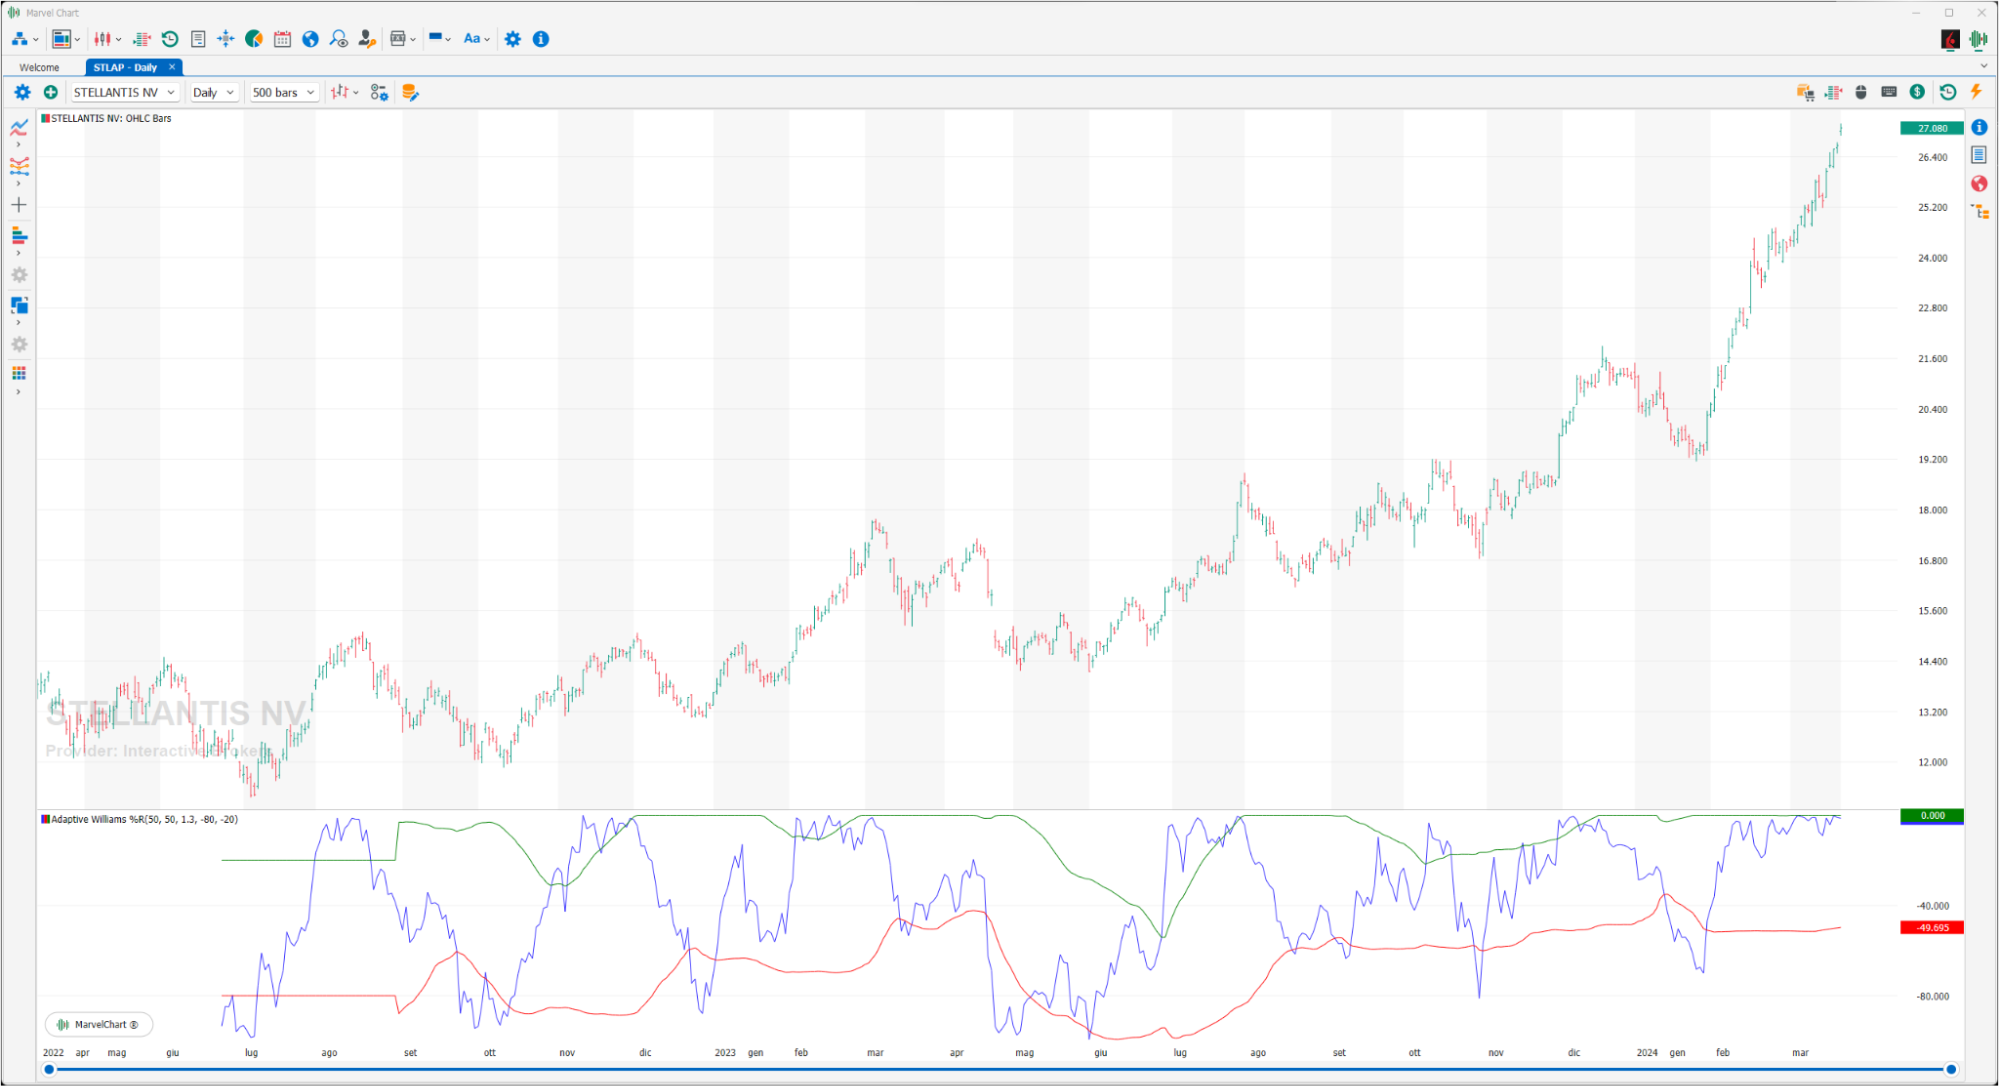Open the document list icon on right sidebar
The image size is (1999, 1087).
coord(1979,155)
